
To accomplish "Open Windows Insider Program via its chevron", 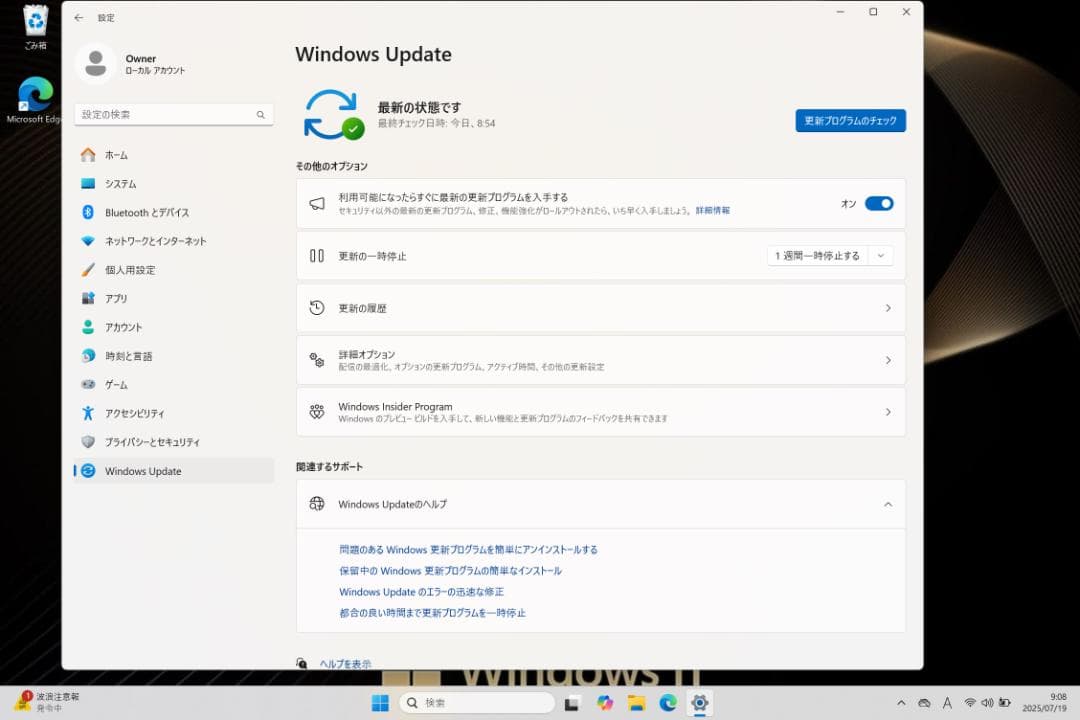I will [888, 412].
